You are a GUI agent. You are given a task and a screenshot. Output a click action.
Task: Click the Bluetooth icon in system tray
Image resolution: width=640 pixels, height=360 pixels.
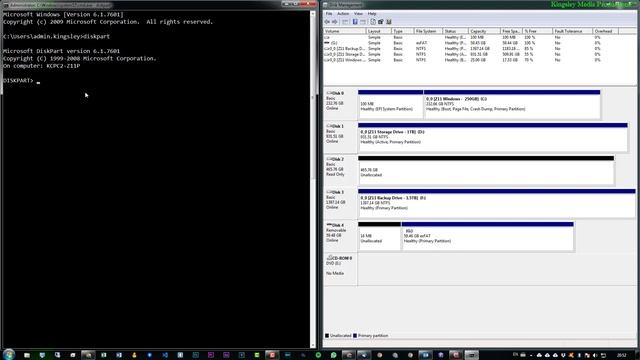[579, 356]
